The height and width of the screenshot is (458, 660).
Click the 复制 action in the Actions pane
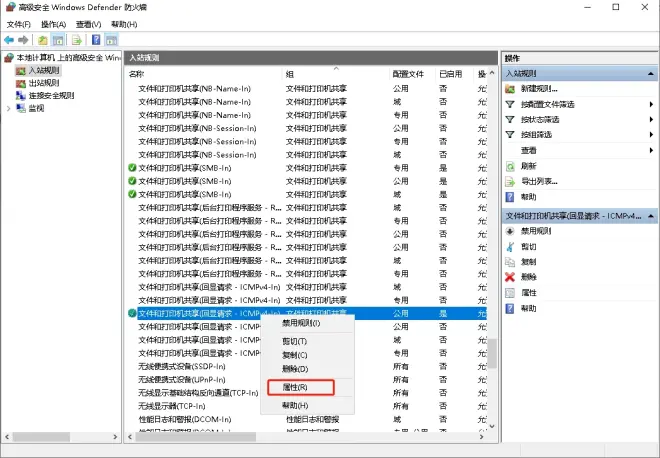528,262
